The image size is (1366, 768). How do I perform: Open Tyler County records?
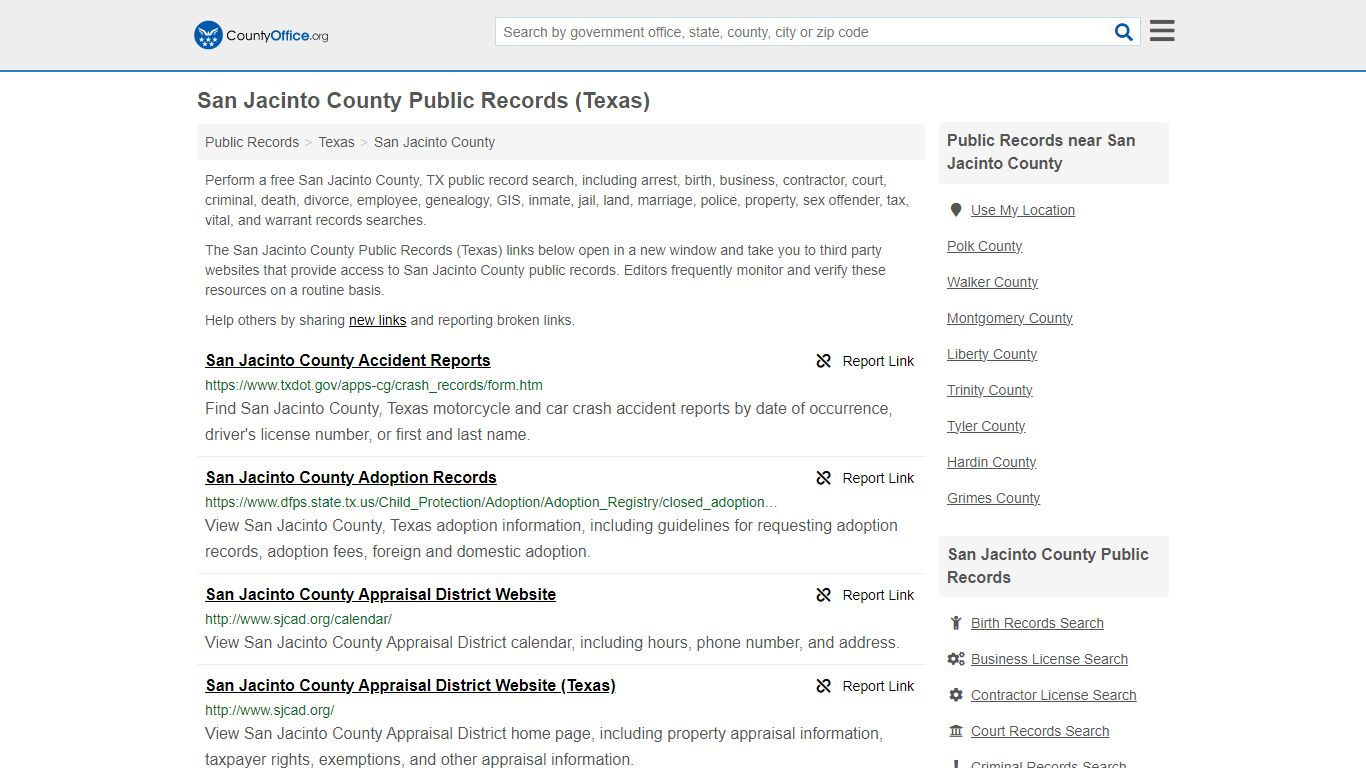[x=986, y=426]
